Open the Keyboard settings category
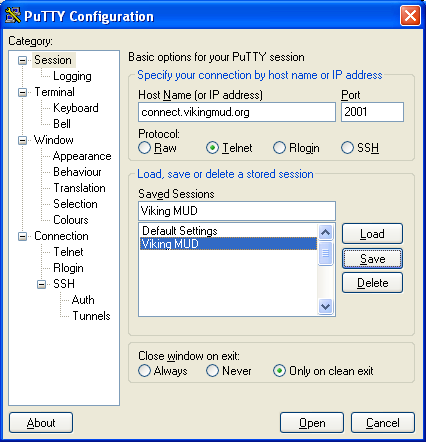This screenshot has width=426, height=442. [x=76, y=108]
